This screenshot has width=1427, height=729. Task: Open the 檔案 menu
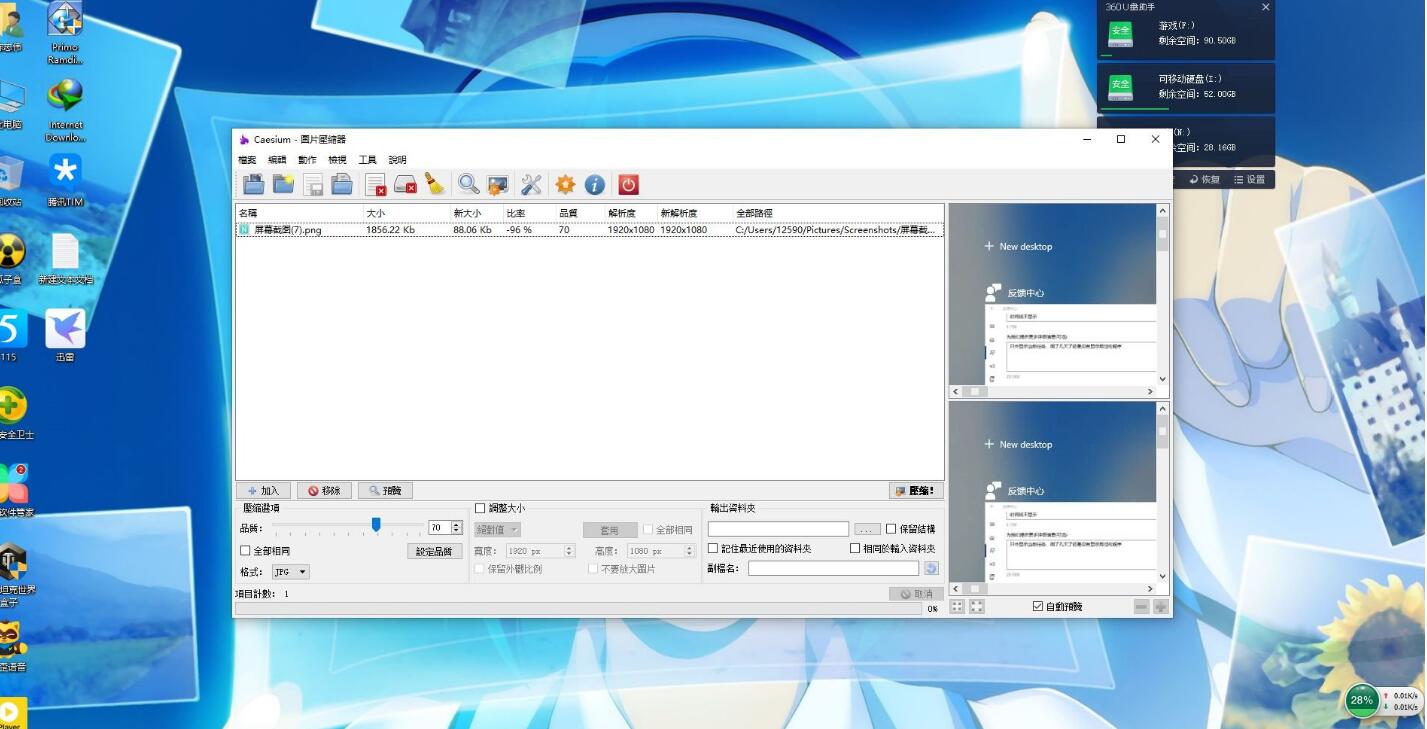(x=247, y=160)
